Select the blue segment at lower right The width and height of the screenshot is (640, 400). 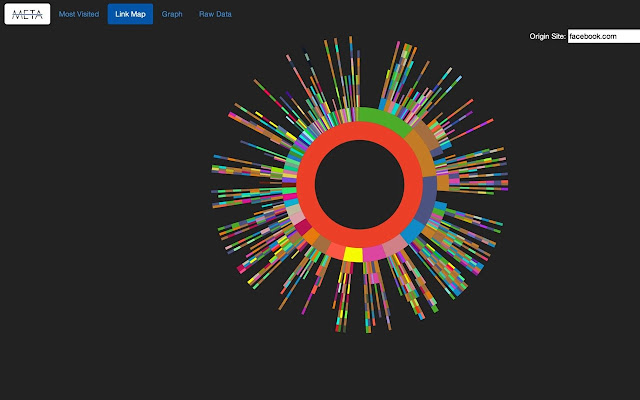click(x=411, y=231)
